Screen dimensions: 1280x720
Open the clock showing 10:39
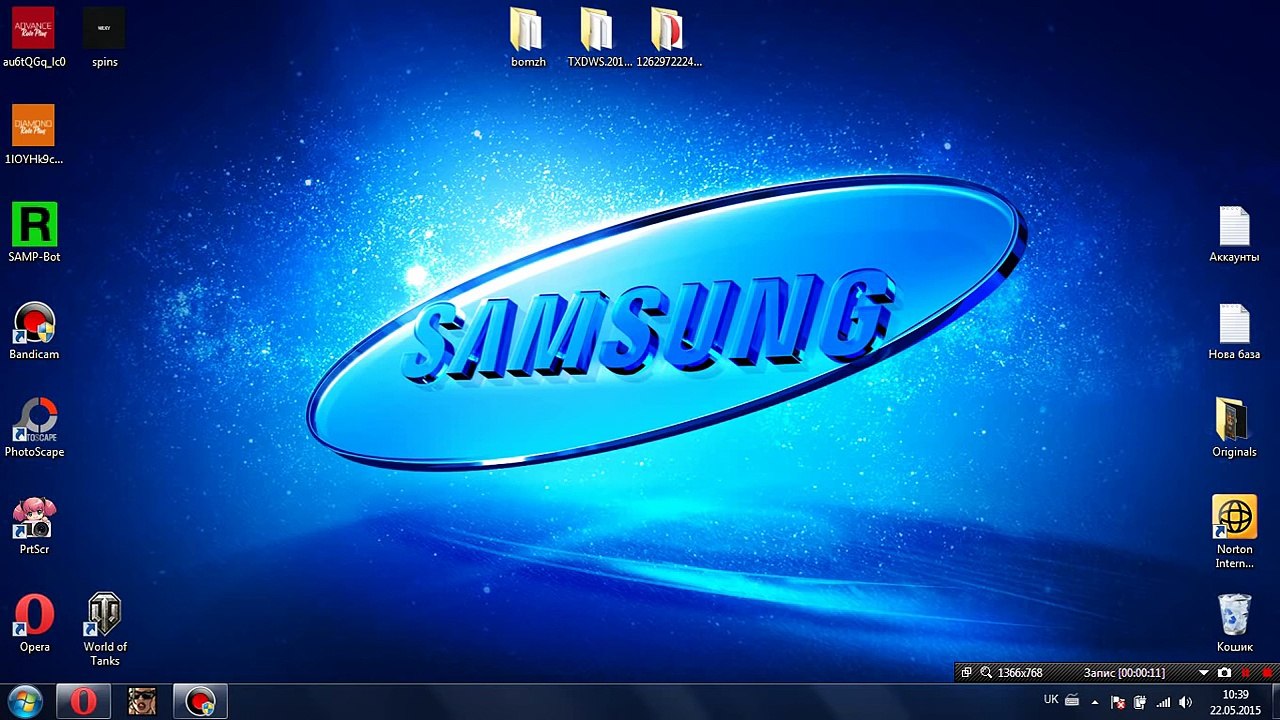[1235, 702]
